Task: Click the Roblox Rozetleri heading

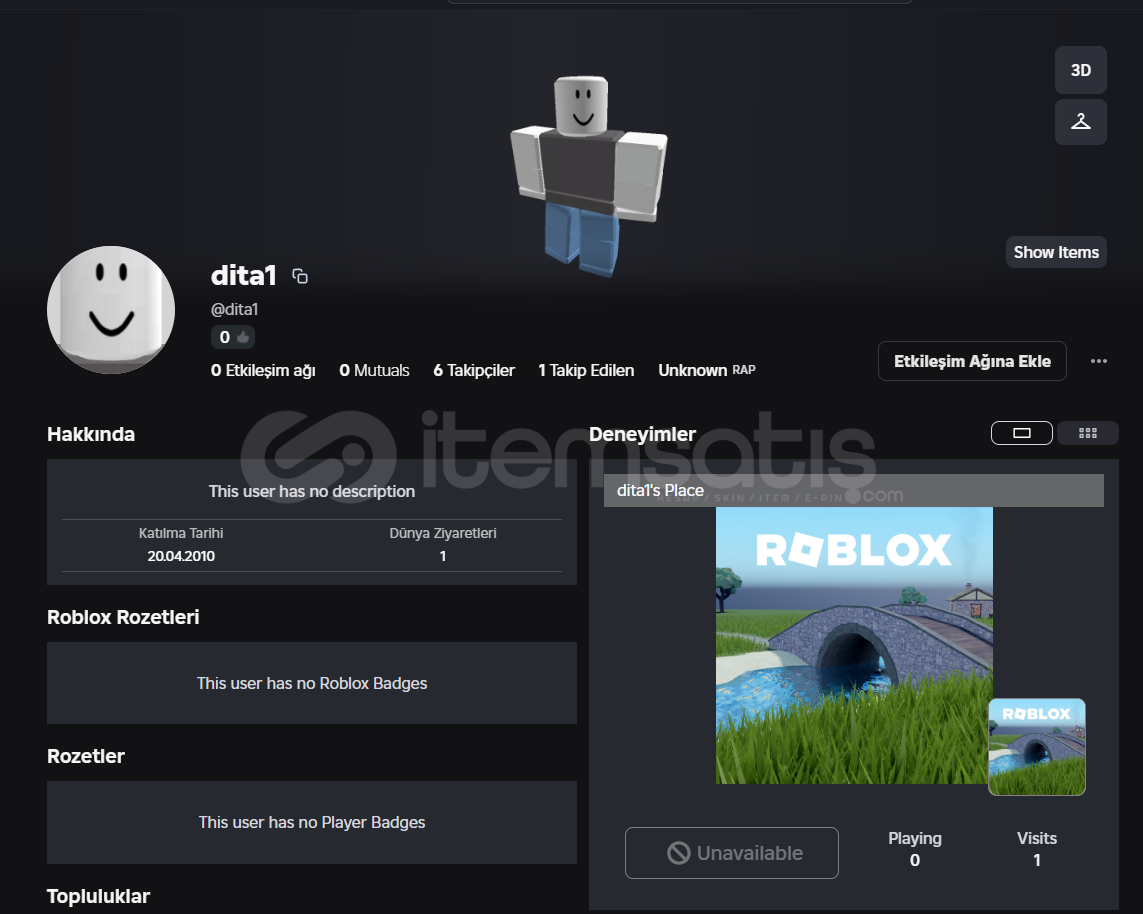Action: (123, 617)
